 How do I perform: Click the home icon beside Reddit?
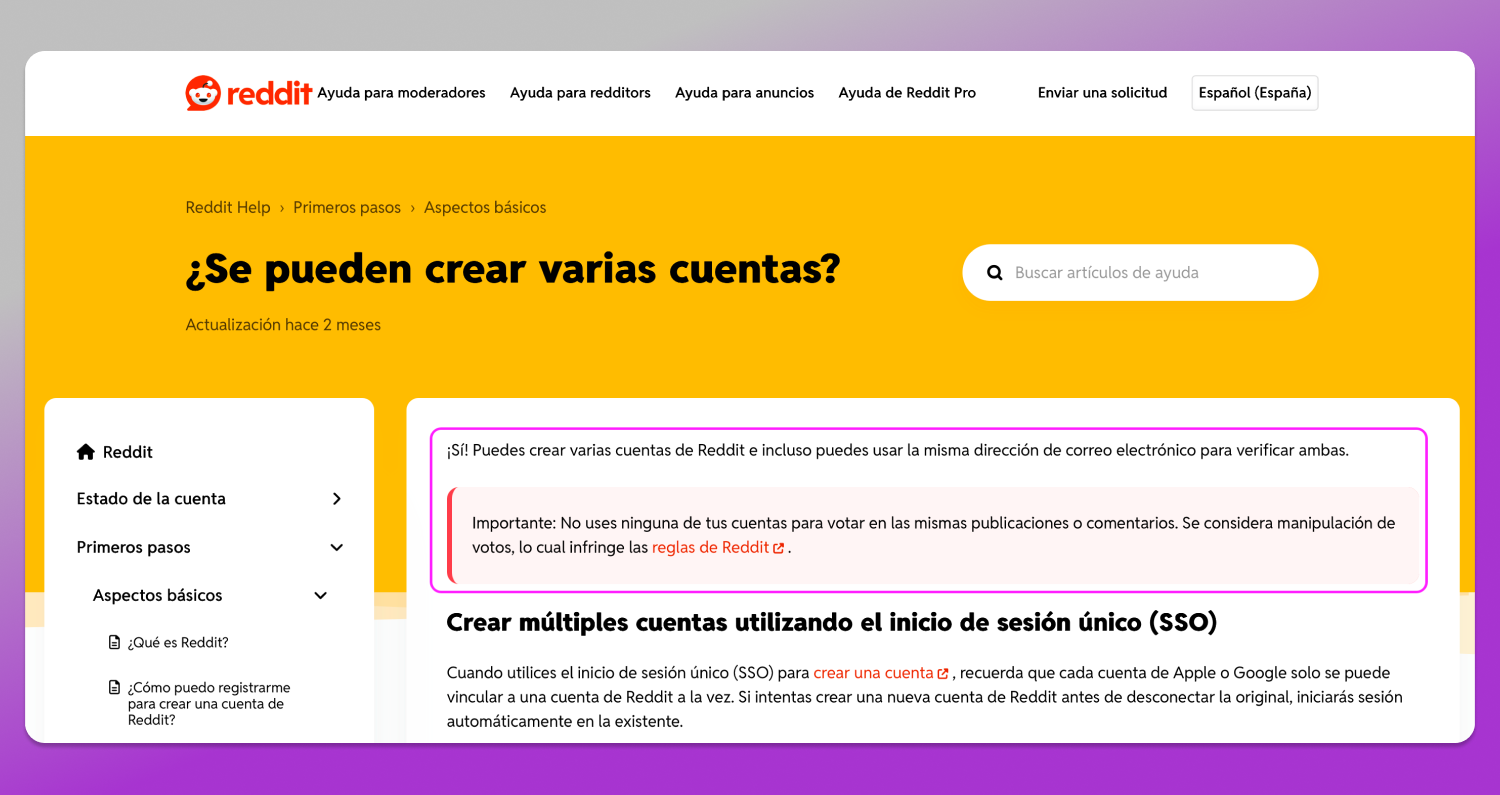(x=86, y=452)
